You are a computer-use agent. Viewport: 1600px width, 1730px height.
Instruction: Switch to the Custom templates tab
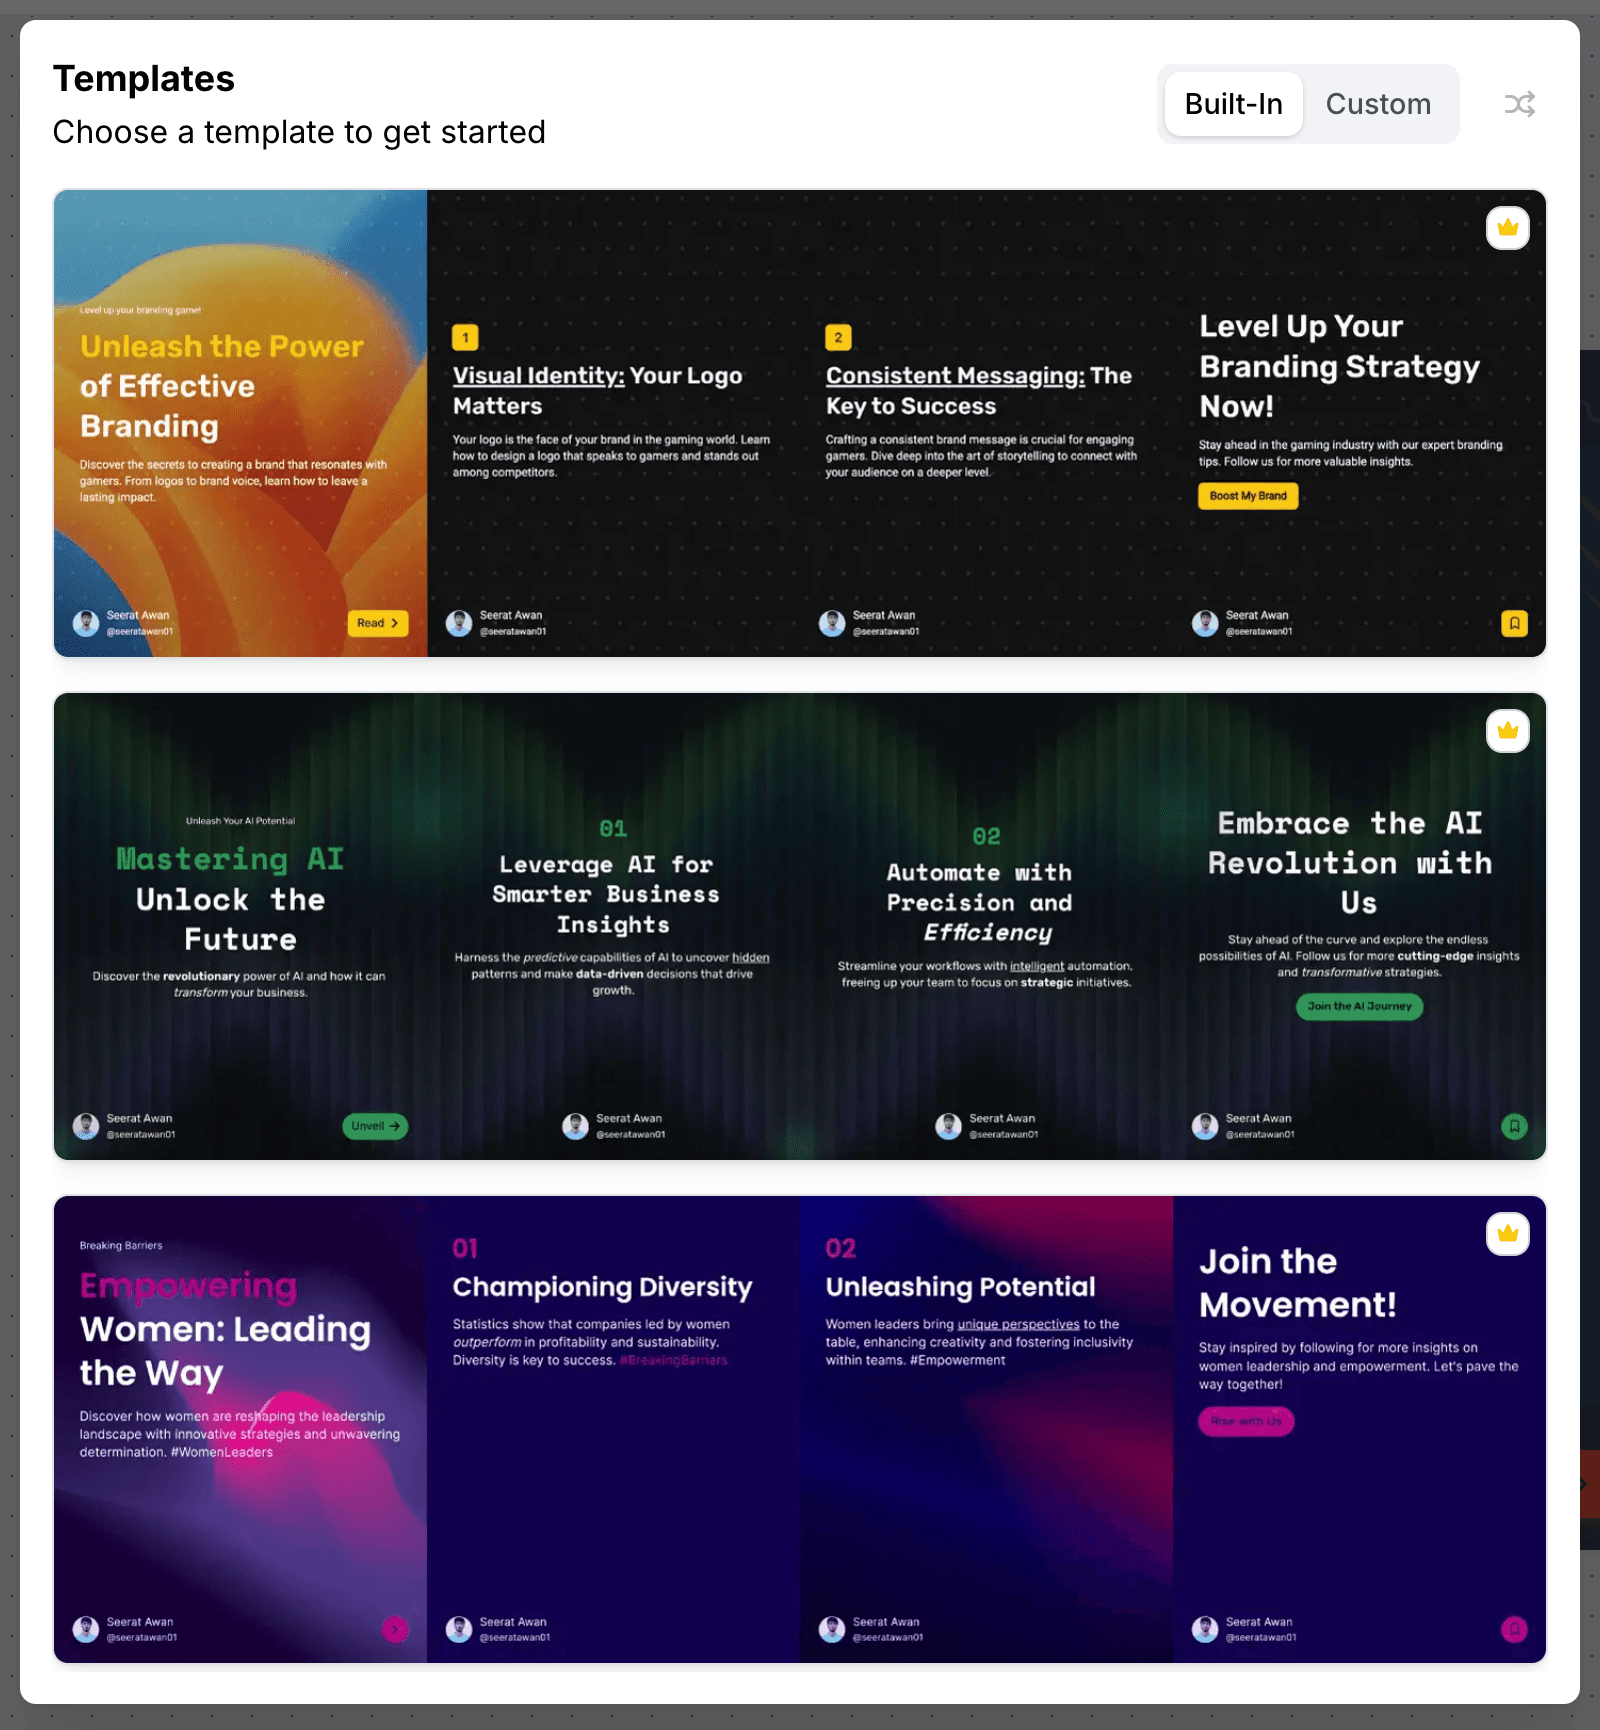point(1378,104)
